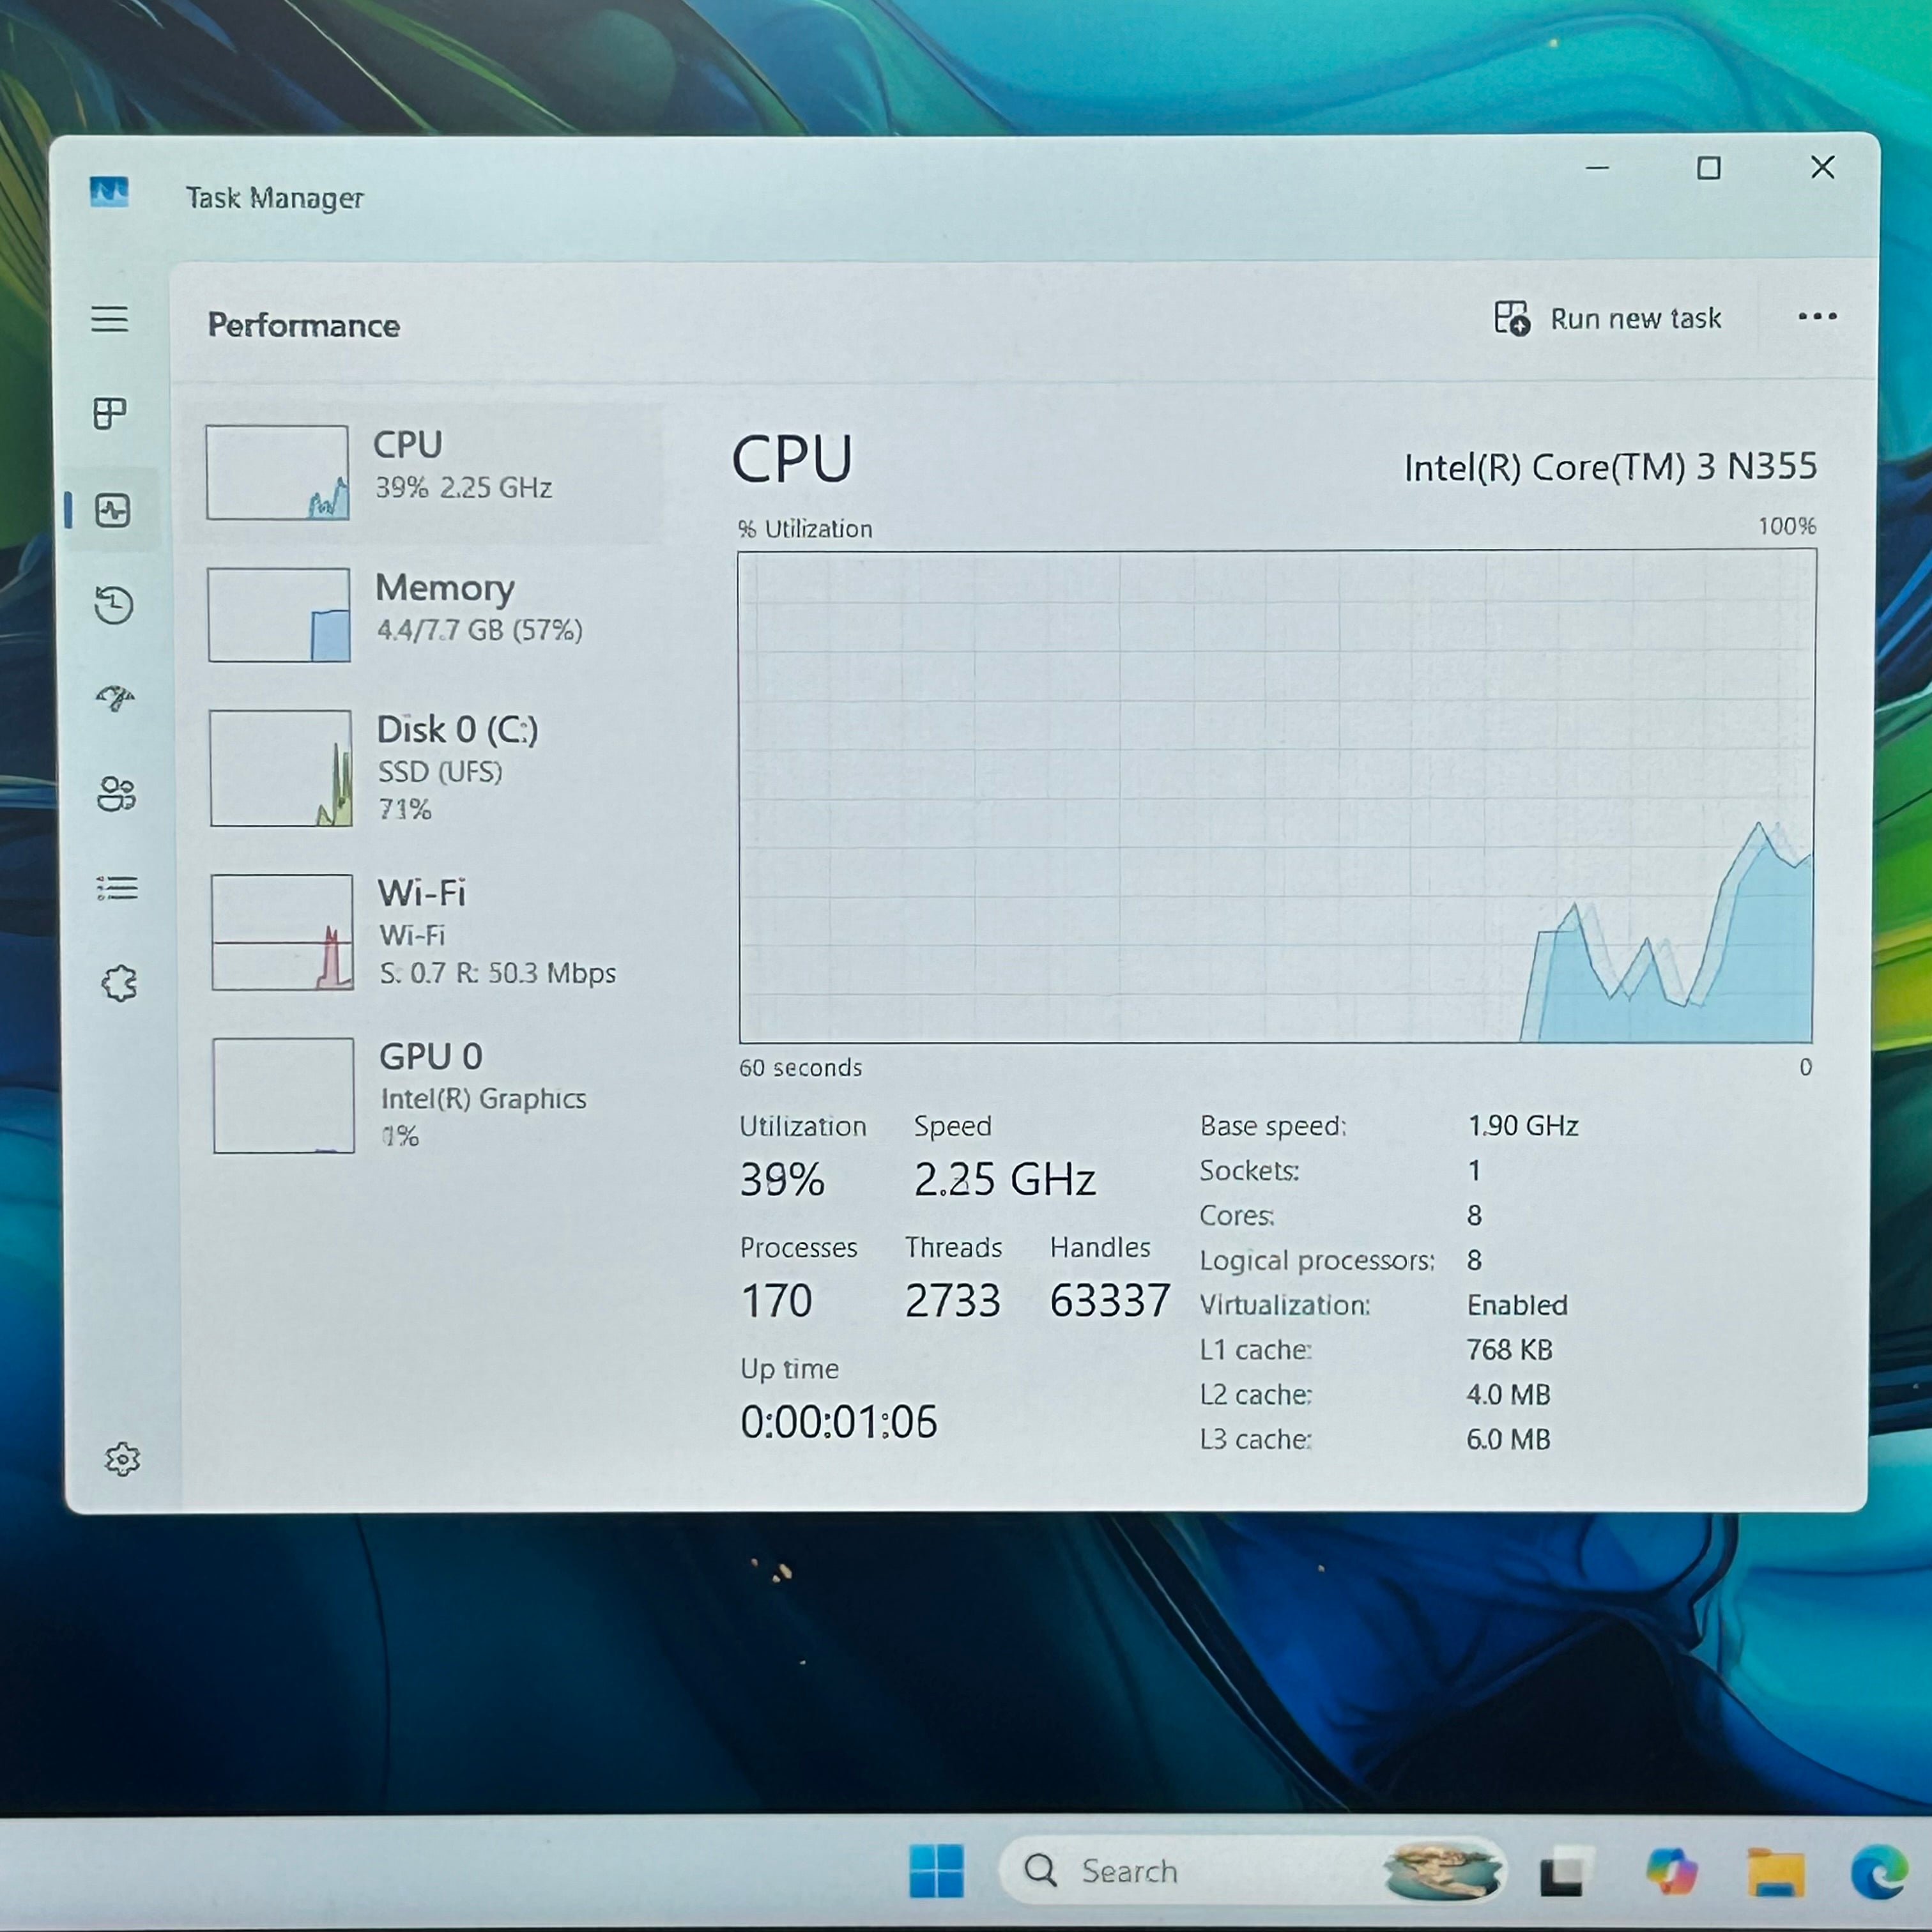Open the Processes page icon in sidebar
Viewport: 1932px width, 1932px height.
tap(110, 413)
